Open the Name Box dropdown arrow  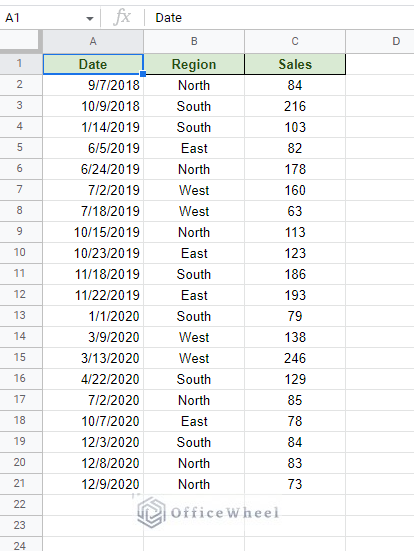click(90, 18)
